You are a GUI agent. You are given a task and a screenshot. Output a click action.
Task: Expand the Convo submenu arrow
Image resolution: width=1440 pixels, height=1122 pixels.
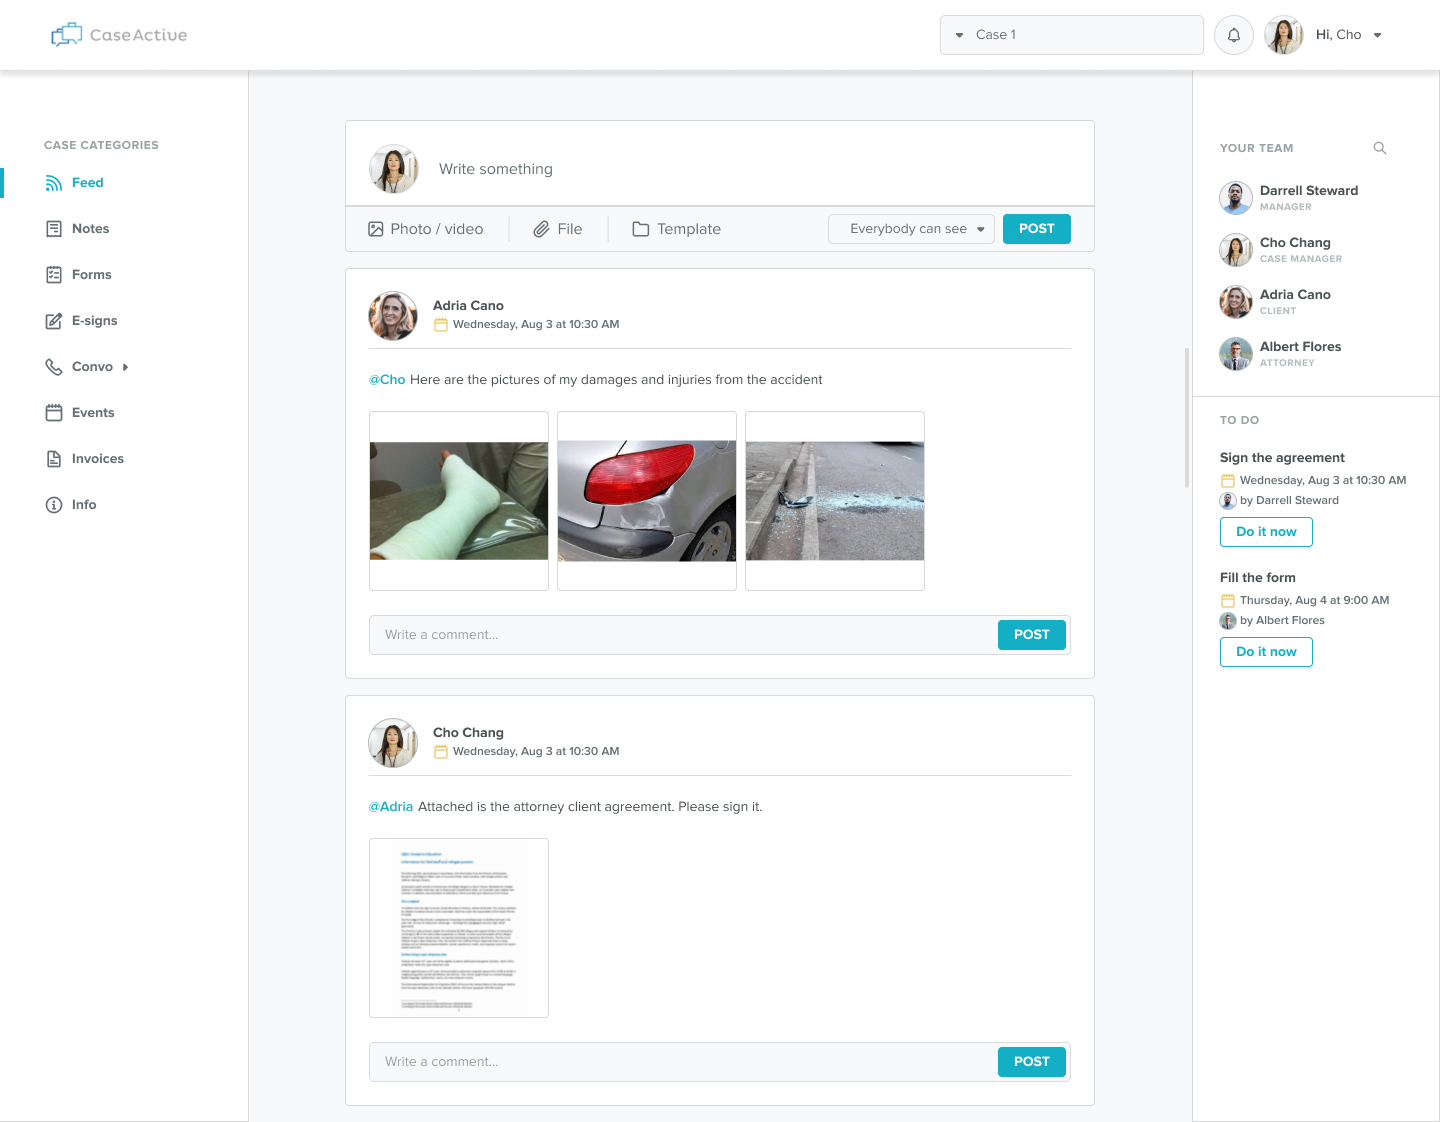point(126,367)
